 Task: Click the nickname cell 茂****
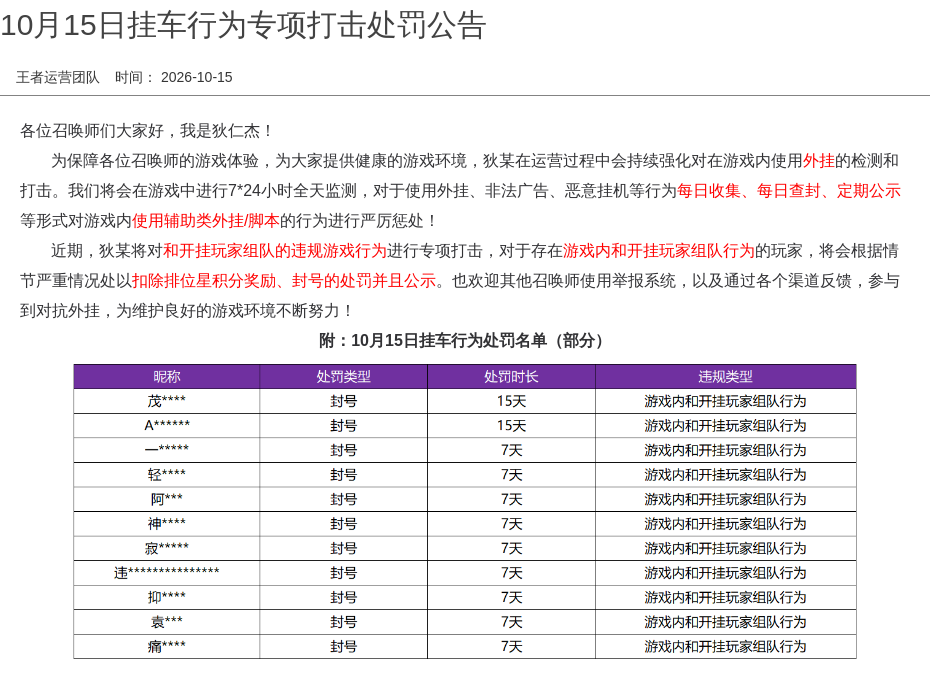click(x=167, y=402)
